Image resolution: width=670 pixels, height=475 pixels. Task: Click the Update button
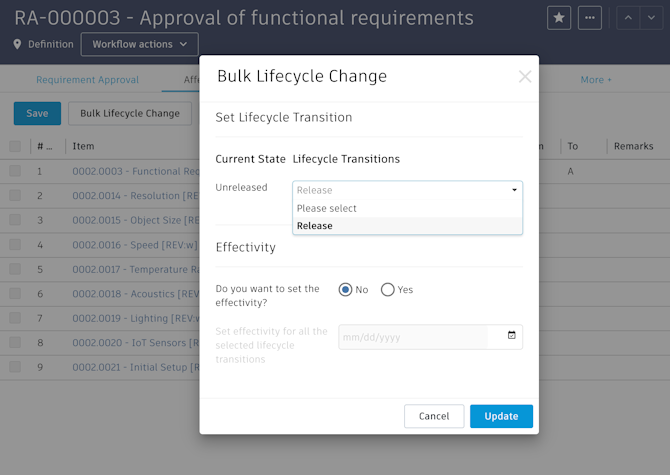click(x=501, y=416)
